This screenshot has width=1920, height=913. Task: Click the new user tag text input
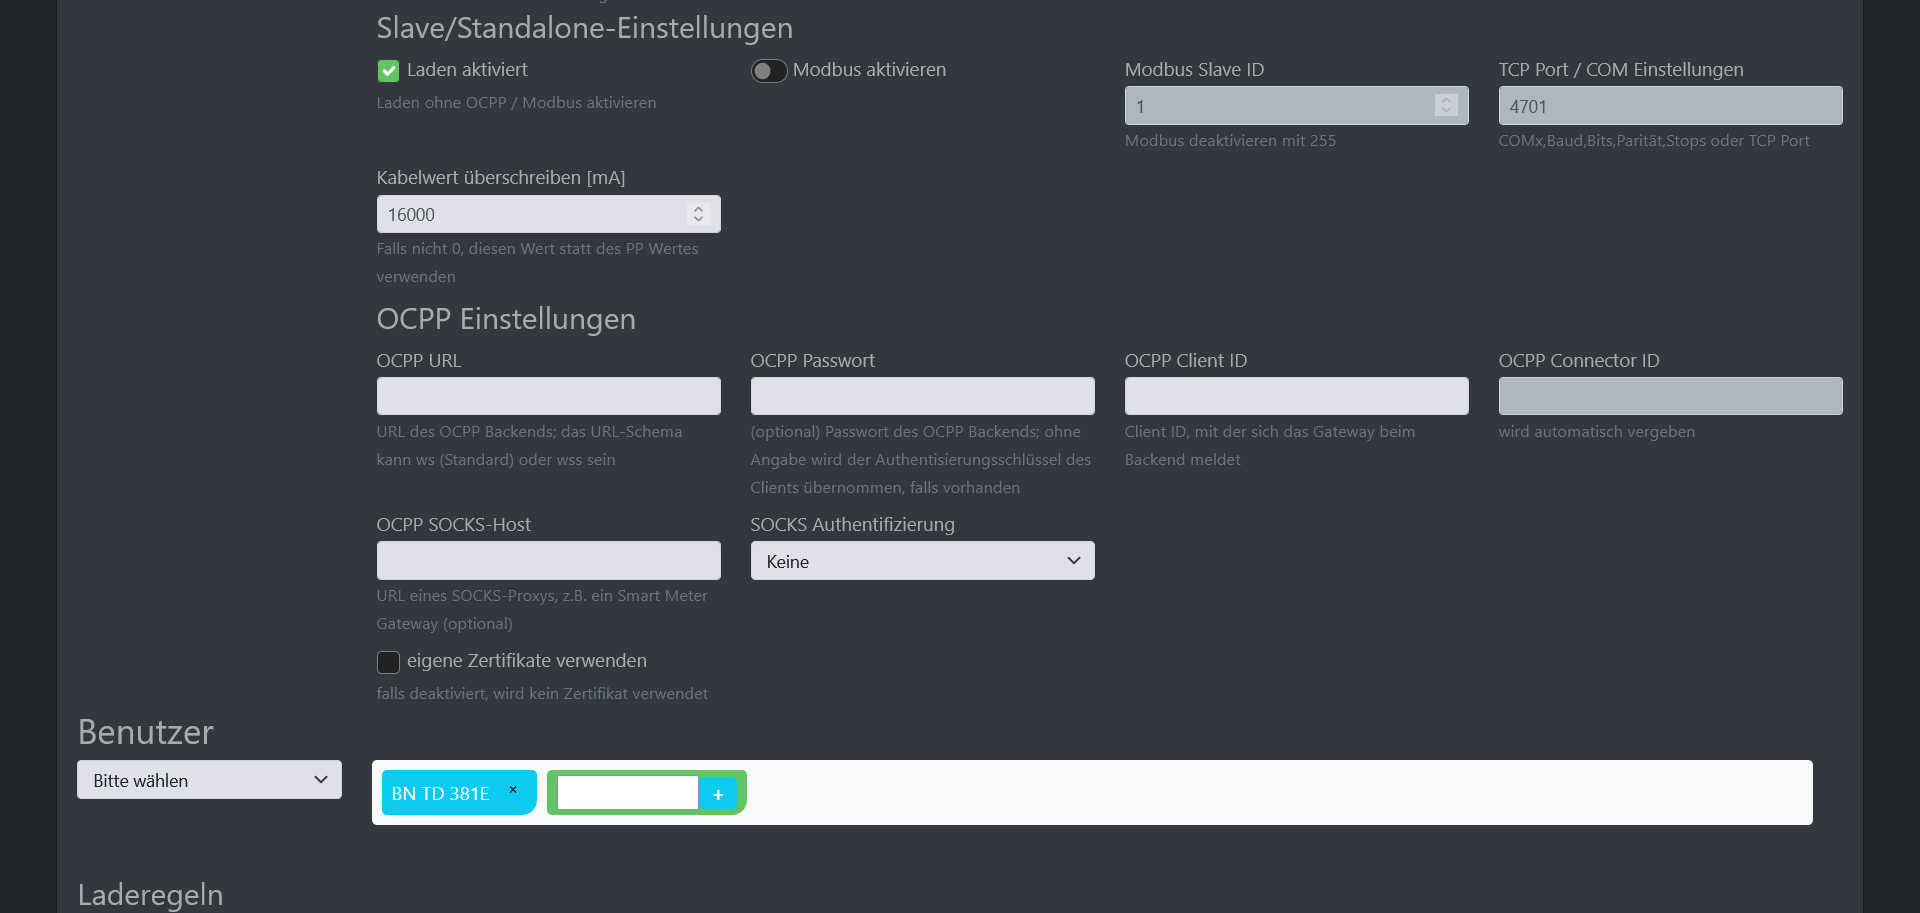point(627,793)
